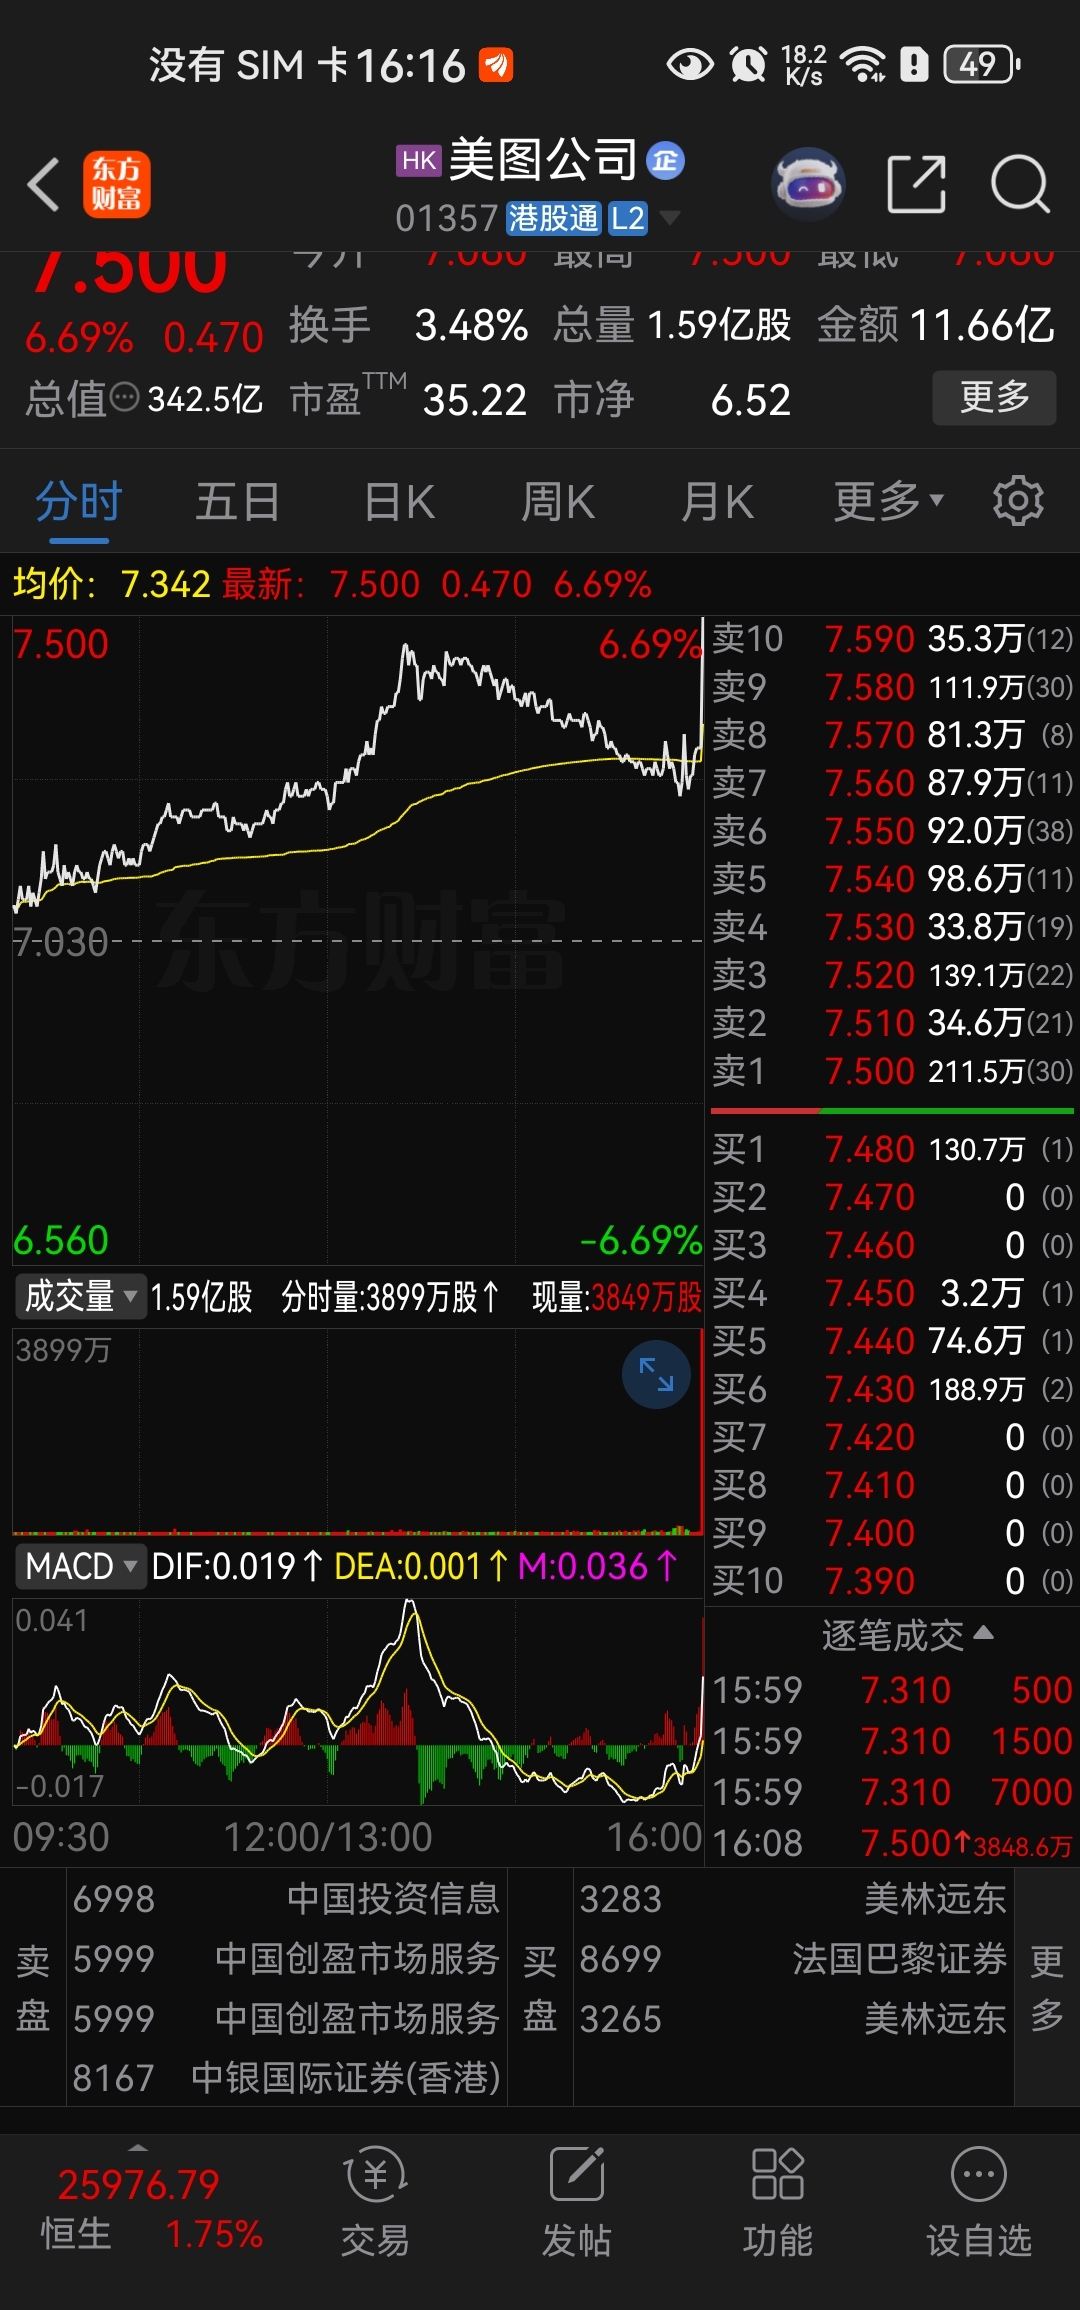
Task: Select 卖9 price 7.580 row
Action: 892,687
